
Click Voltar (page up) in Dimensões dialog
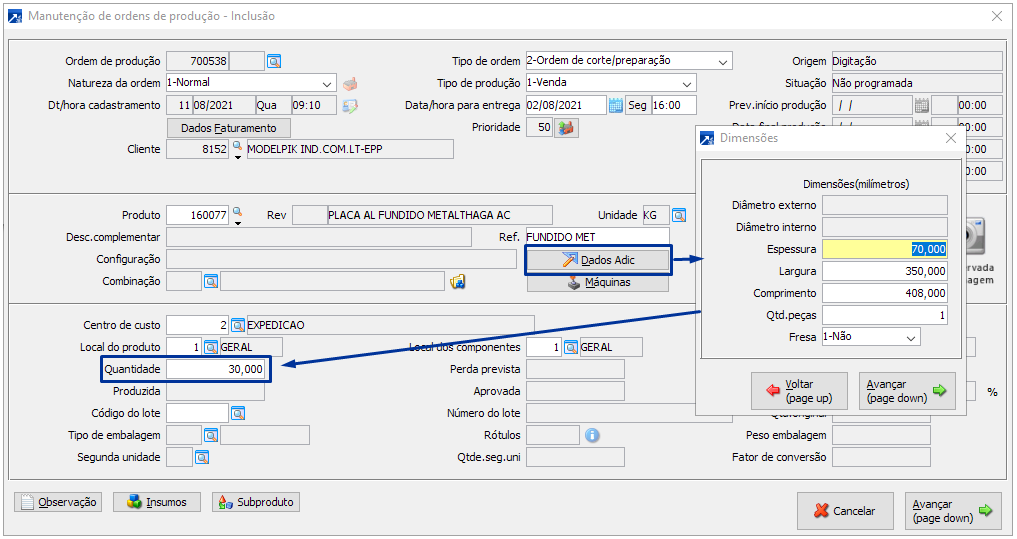click(x=799, y=391)
